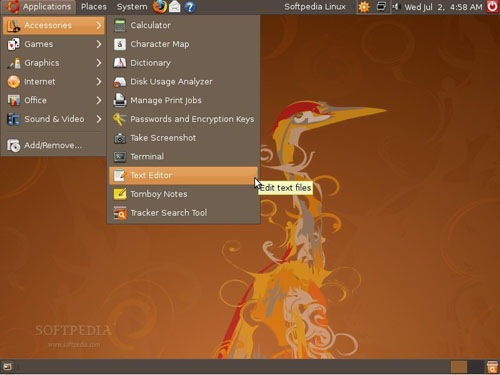Click the keys icon for Passwords and Encryption
500x375 pixels.
coord(120,119)
